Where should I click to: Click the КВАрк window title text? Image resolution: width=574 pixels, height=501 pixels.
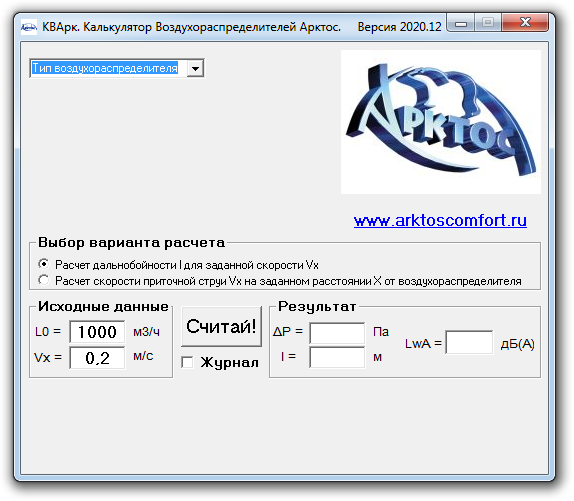191,27
